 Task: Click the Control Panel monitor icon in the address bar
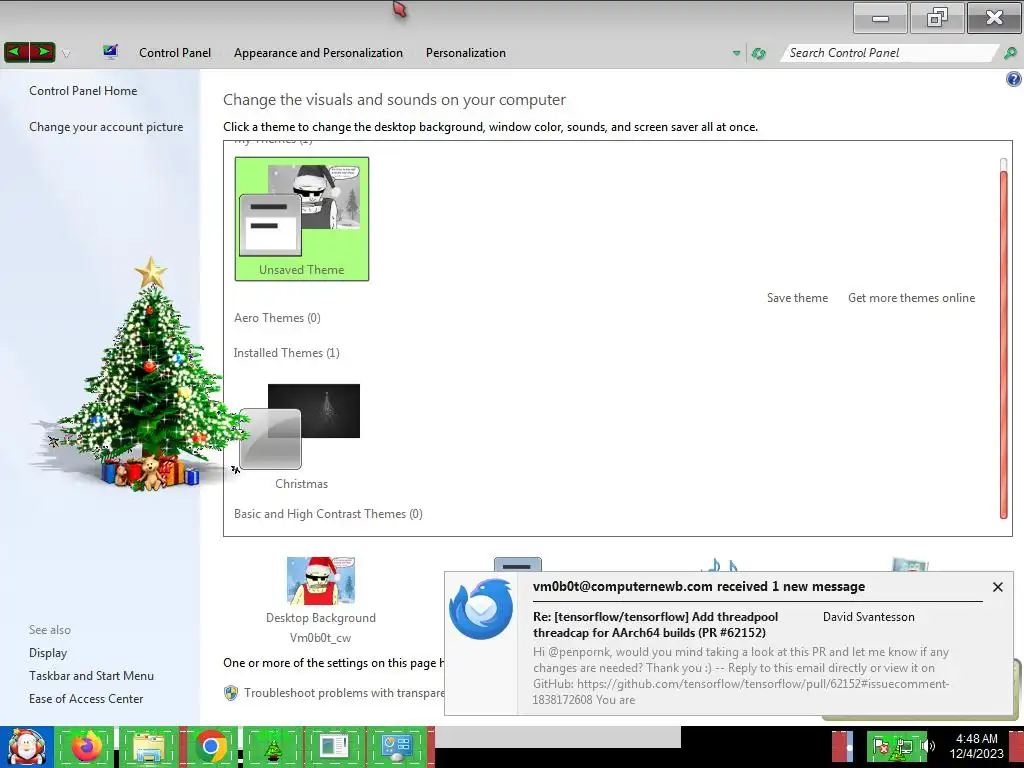[110, 52]
